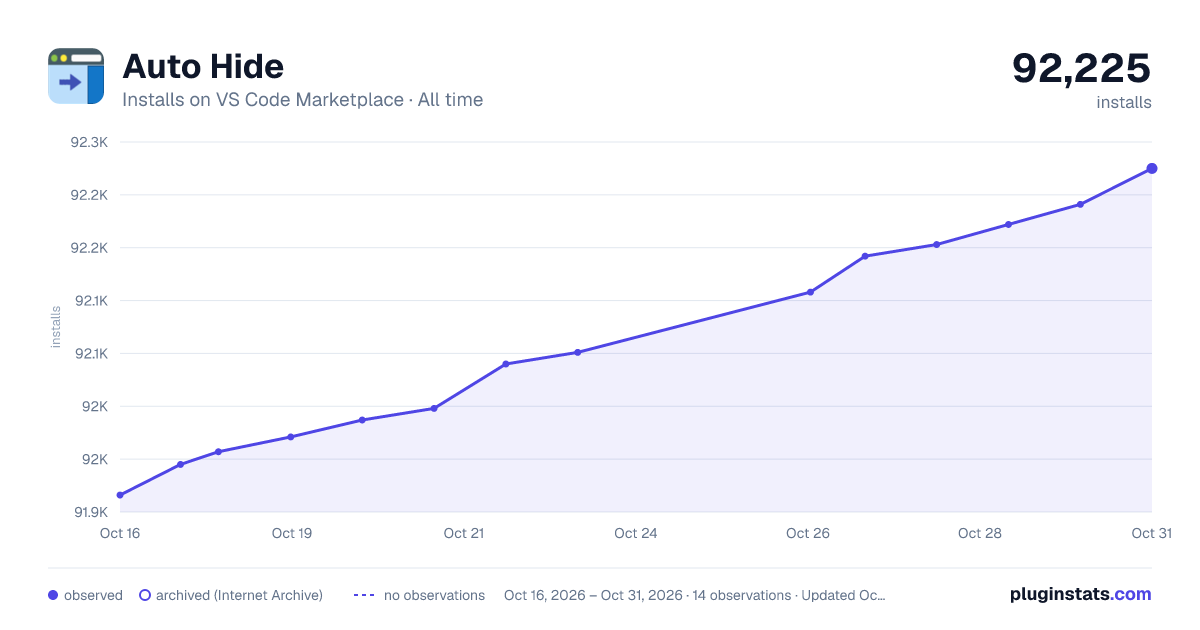The height and width of the screenshot is (630, 1200).
Task: Click the 92.3K y-axis label
Action: point(89,142)
